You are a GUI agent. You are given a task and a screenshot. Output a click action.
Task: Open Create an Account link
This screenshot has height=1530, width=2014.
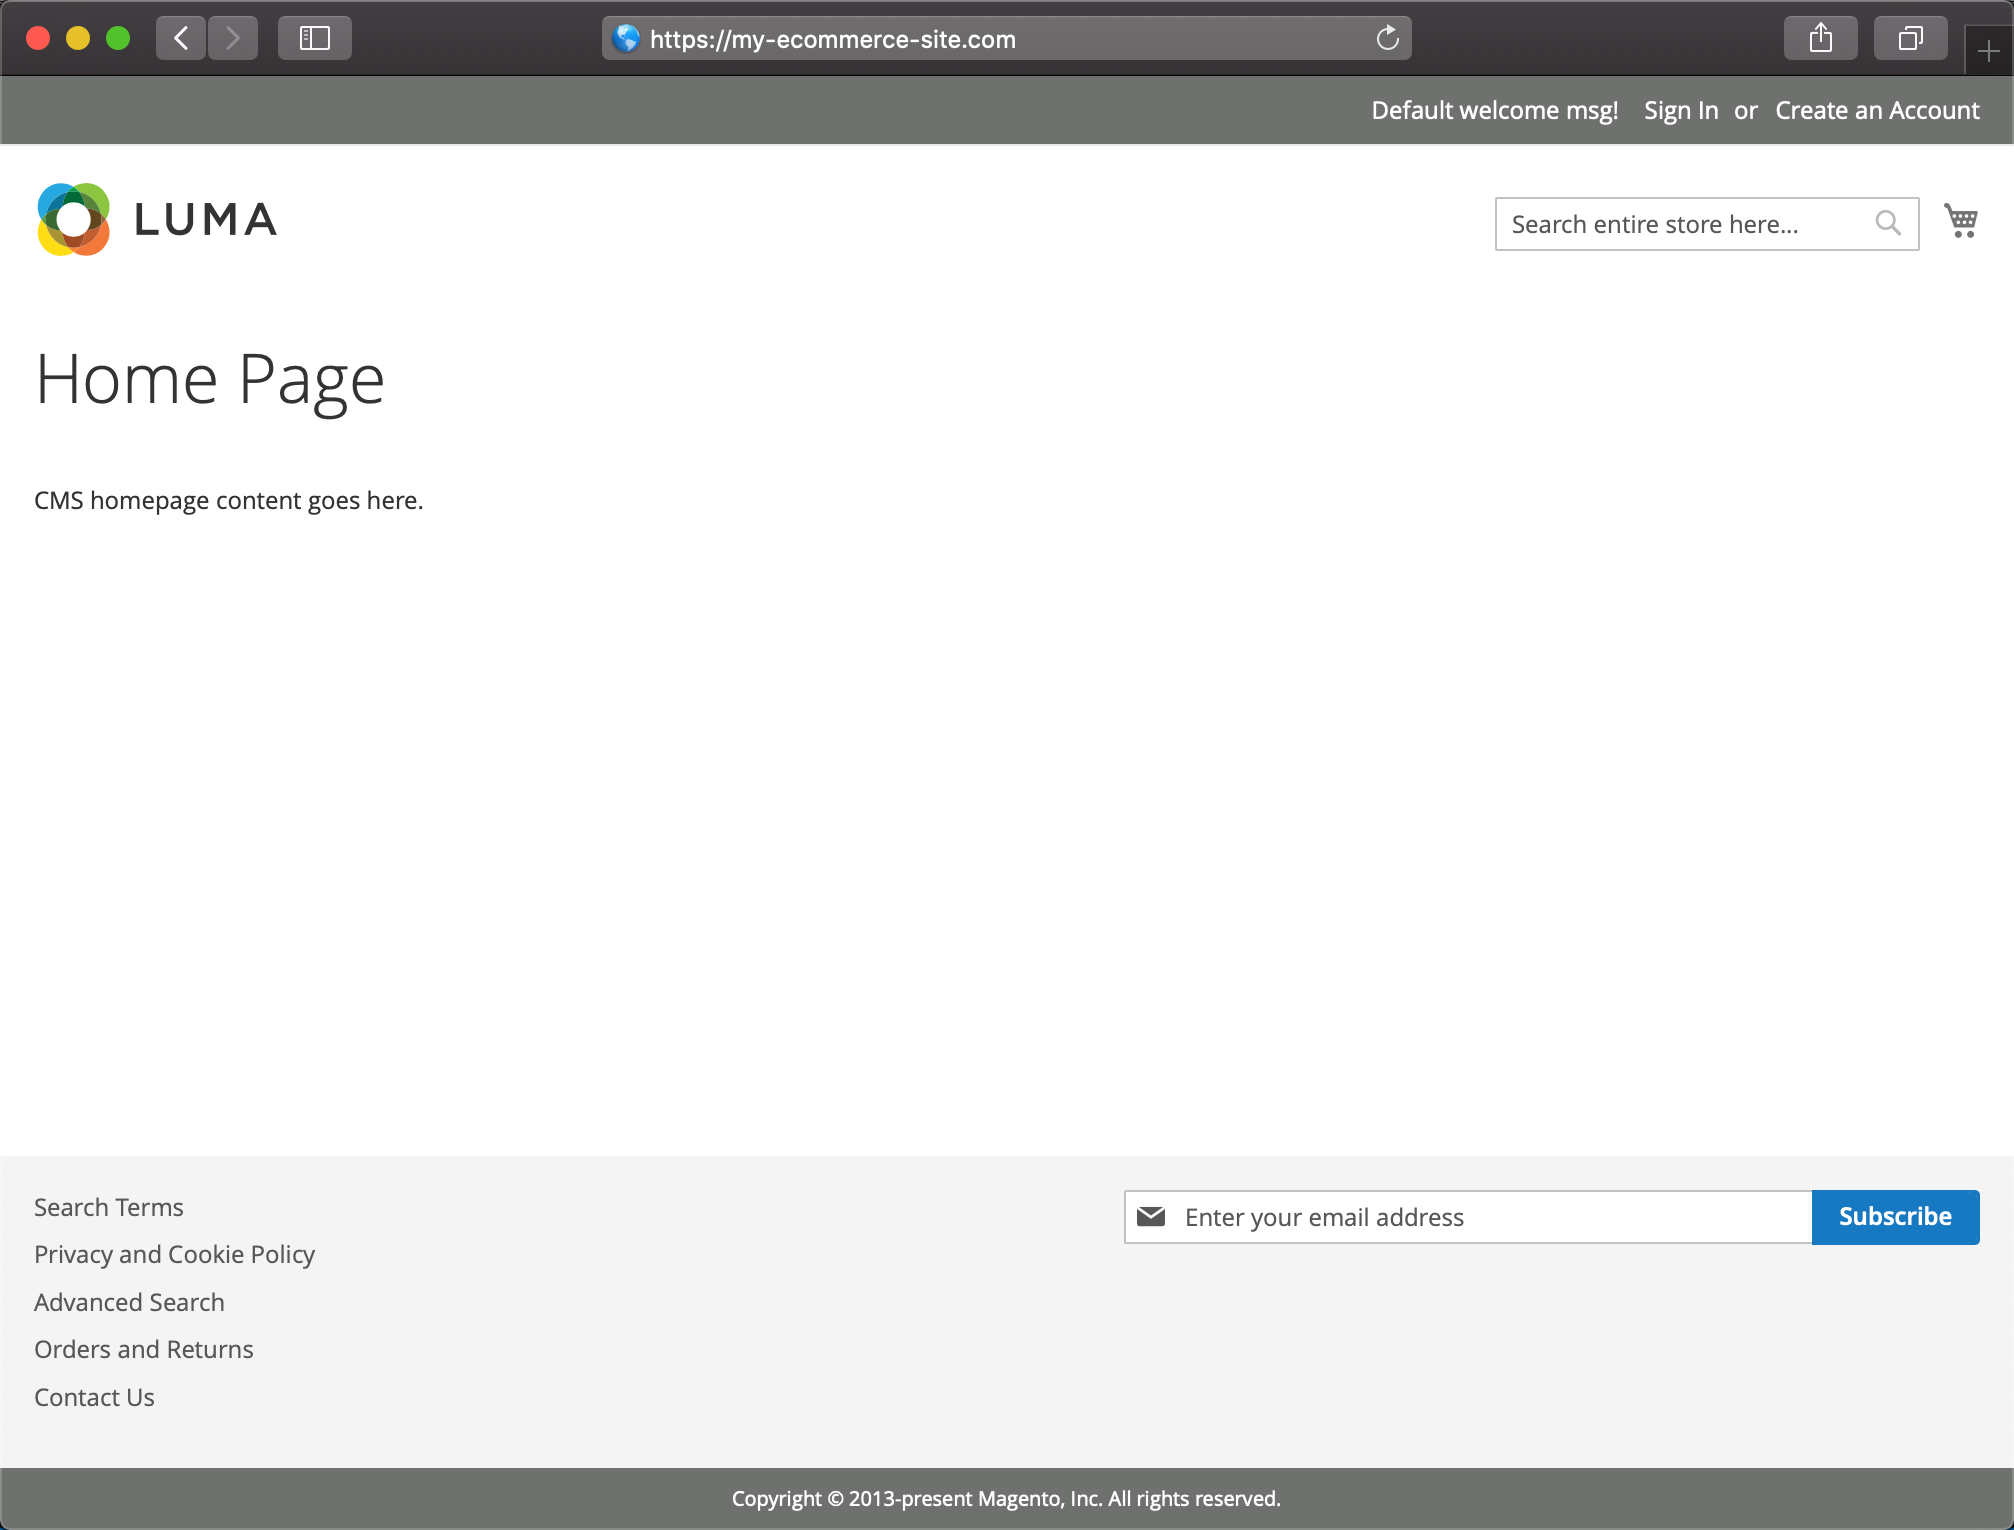[1877, 110]
